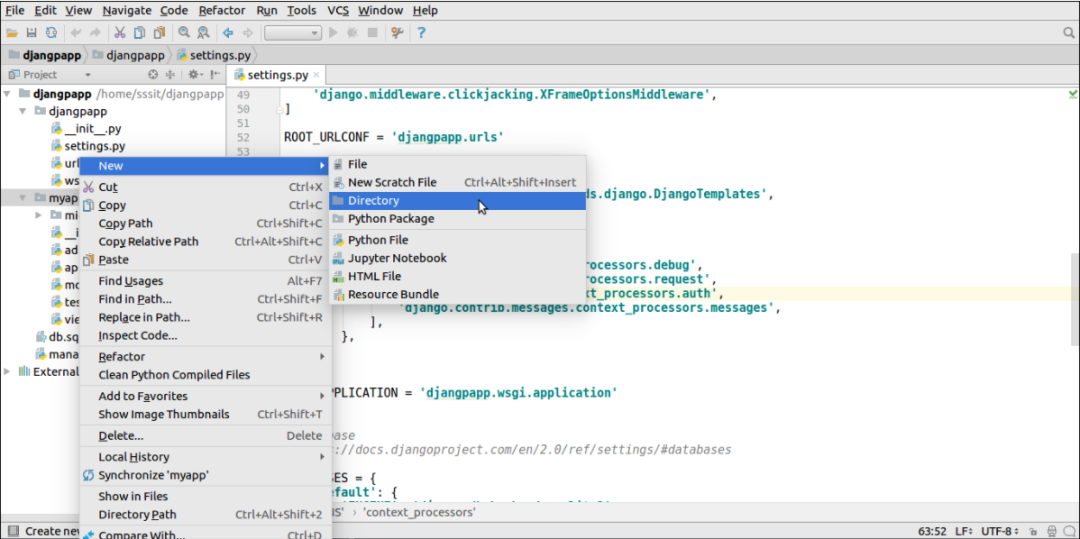Open the Refactor menu in menu bar
The height and width of the screenshot is (539, 1080).
pos(222,10)
